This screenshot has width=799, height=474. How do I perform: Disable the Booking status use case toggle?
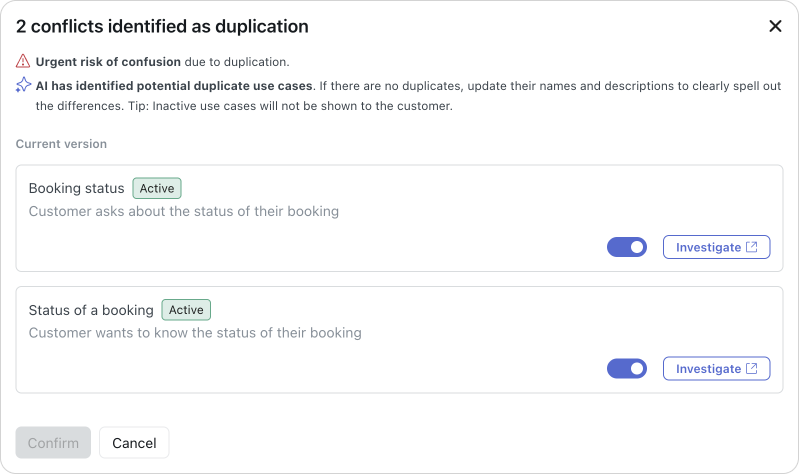(627, 247)
